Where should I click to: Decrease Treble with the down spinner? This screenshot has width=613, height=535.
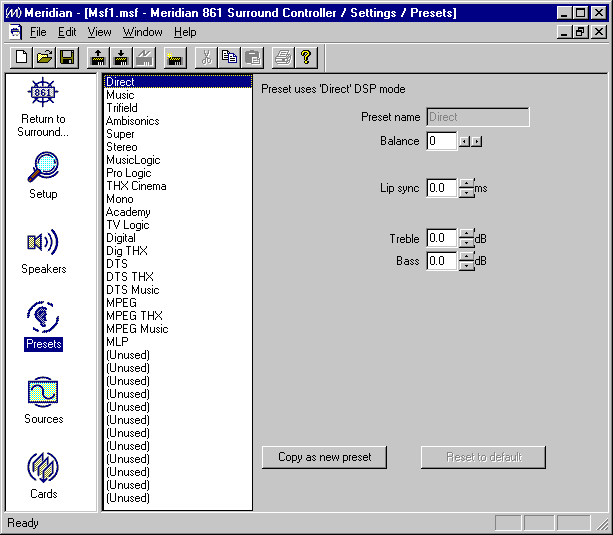pyautogui.click(x=466, y=243)
